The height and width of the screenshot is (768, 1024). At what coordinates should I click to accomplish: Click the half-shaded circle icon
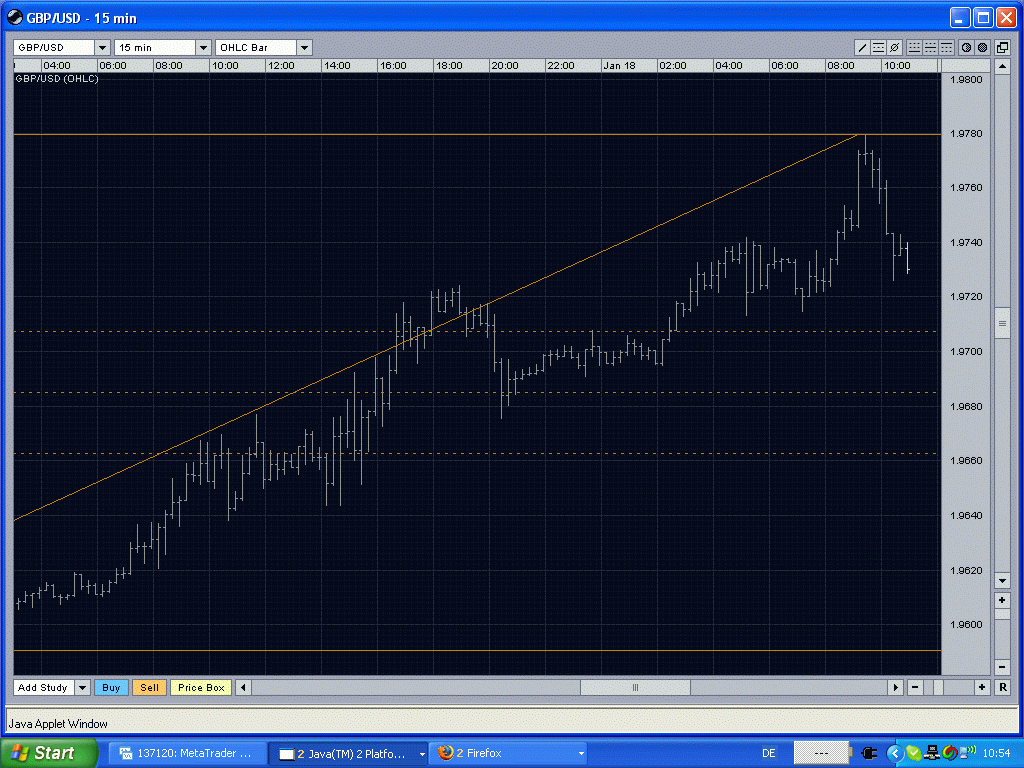point(966,48)
